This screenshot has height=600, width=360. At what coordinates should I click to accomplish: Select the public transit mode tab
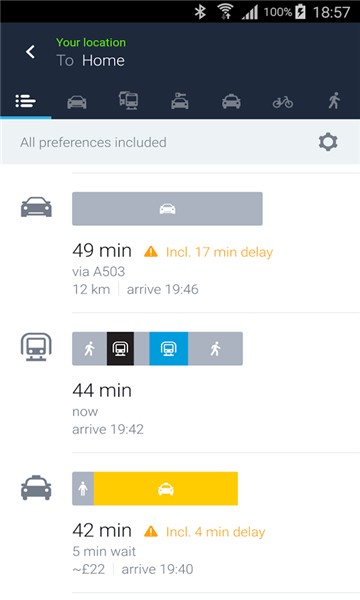coord(129,101)
